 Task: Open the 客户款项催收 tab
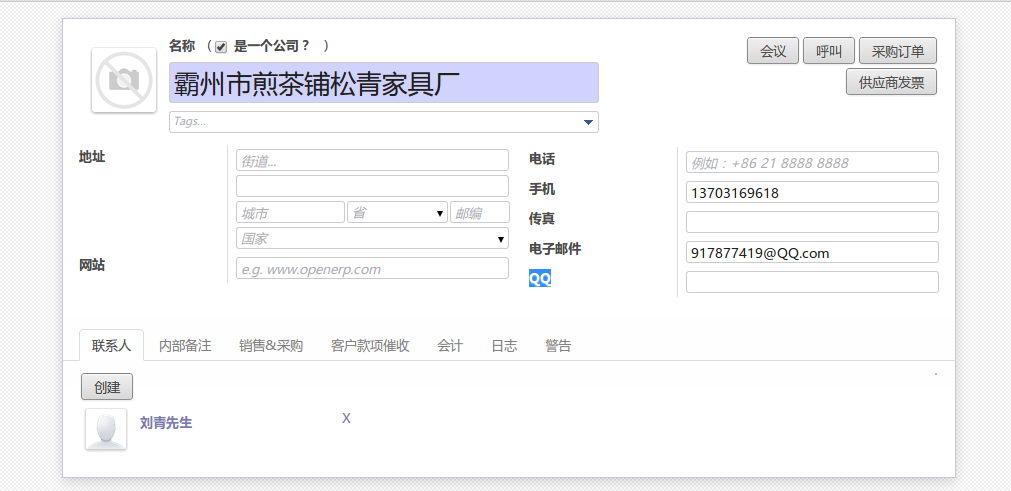pyautogui.click(x=370, y=345)
